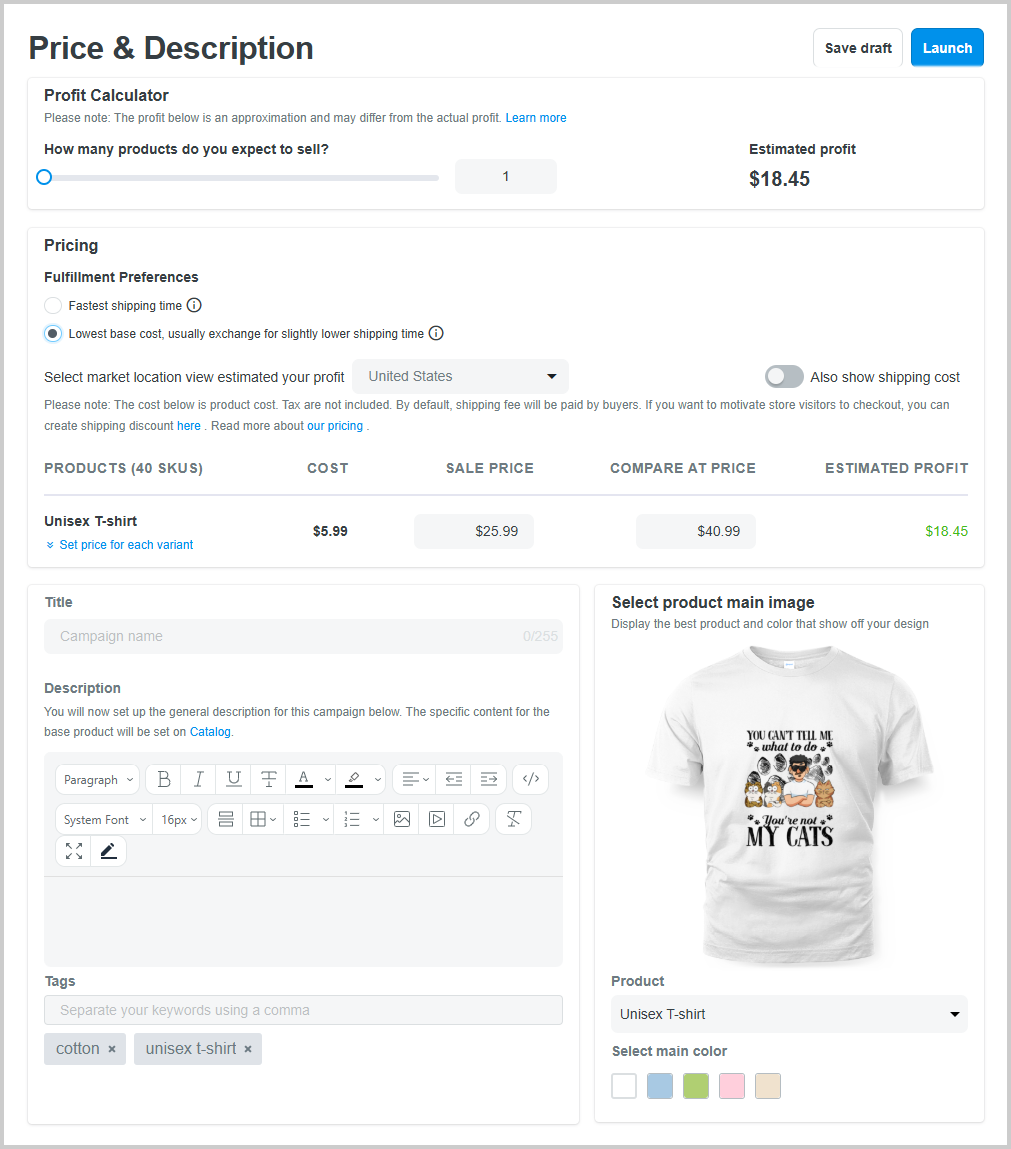Select the Lowest base cost radio option

[53, 333]
